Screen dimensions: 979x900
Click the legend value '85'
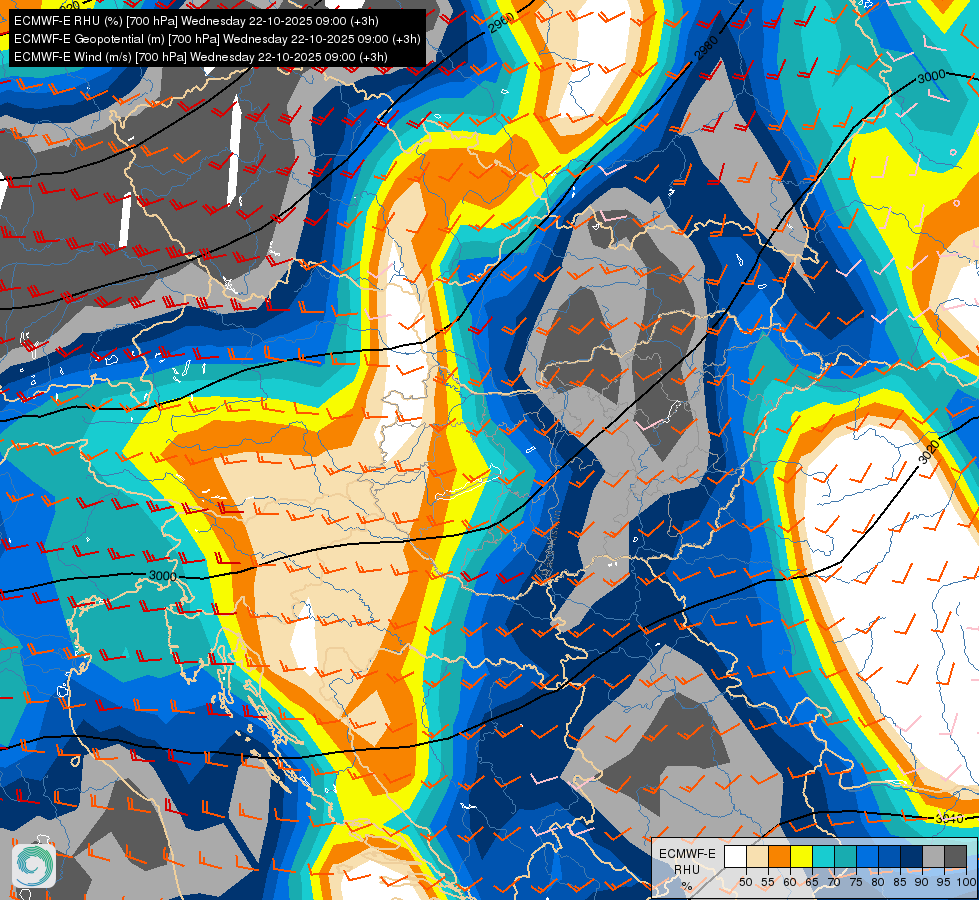coord(900,882)
